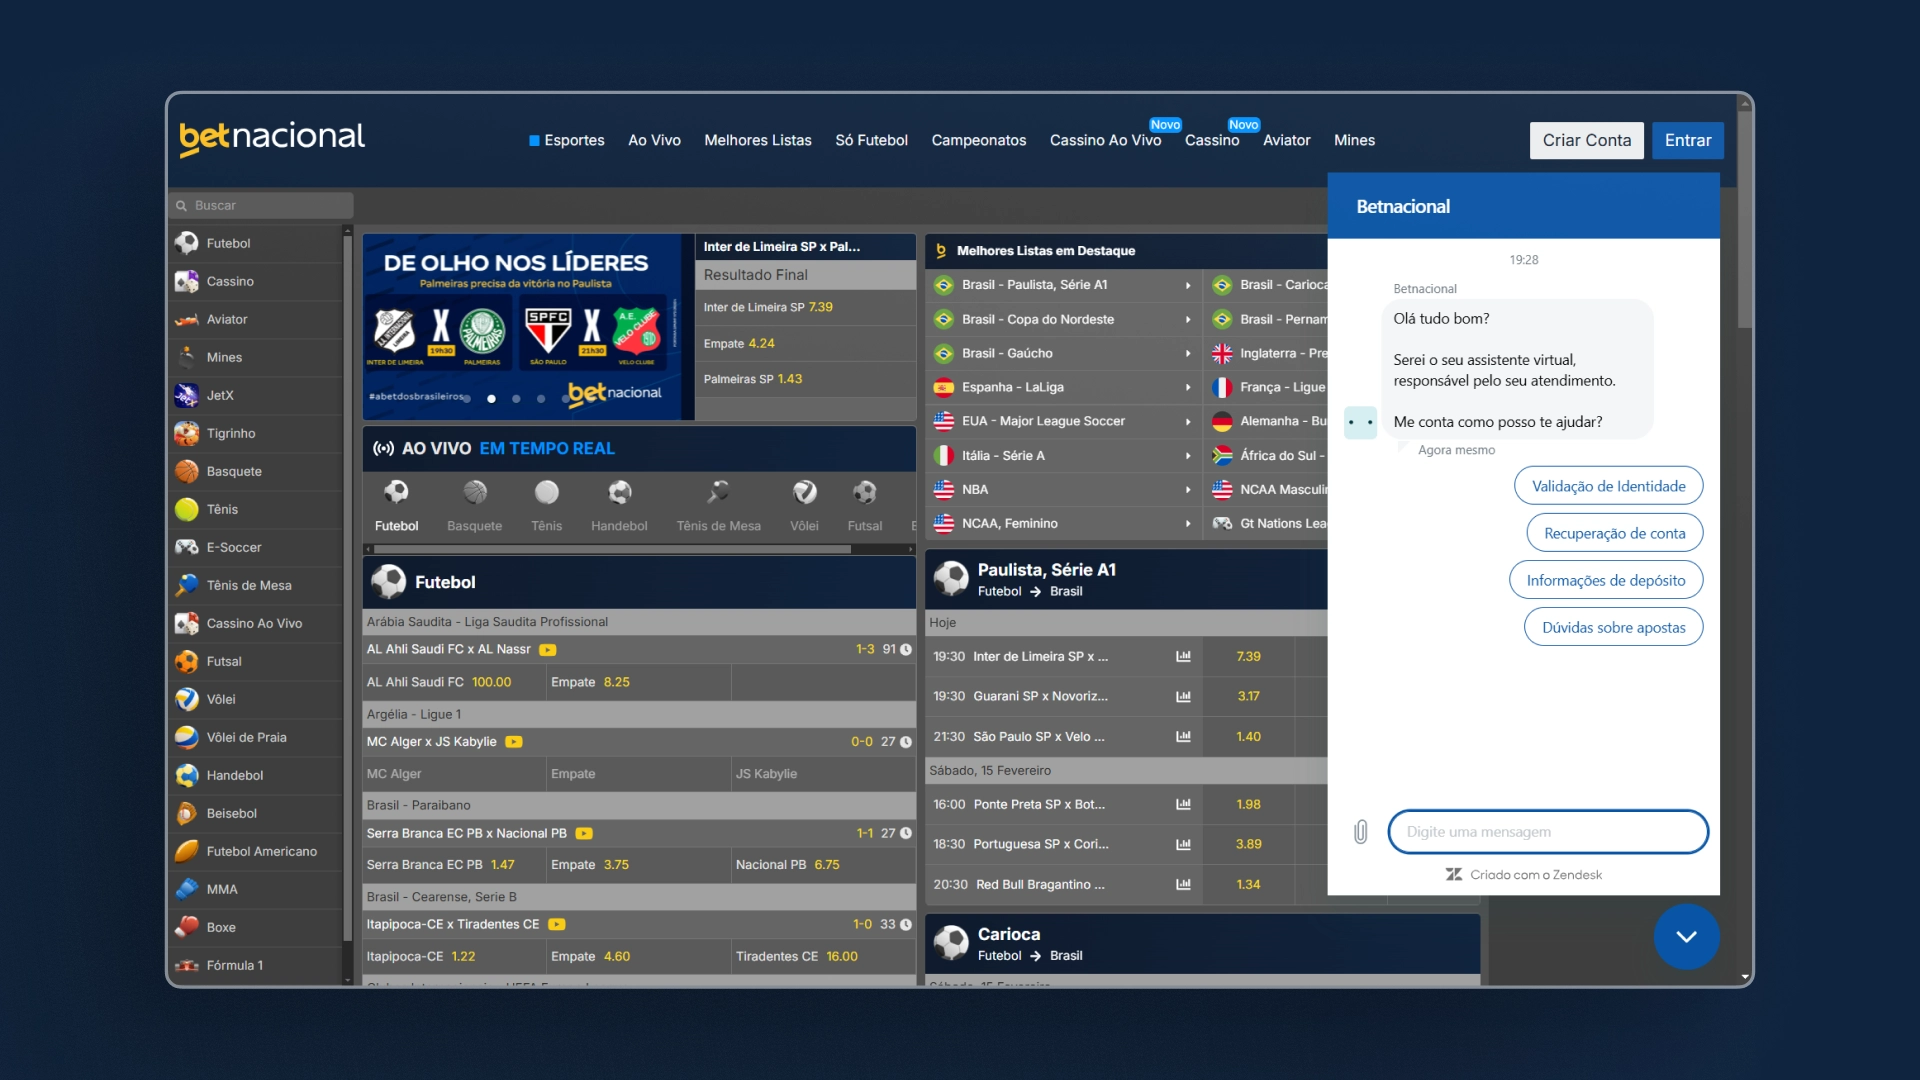Image resolution: width=1920 pixels, height=1080 pixels.
Task: Open statistics chart icon for Guarani SP match
Action: pyautogui.click(x=1183, y=696)
